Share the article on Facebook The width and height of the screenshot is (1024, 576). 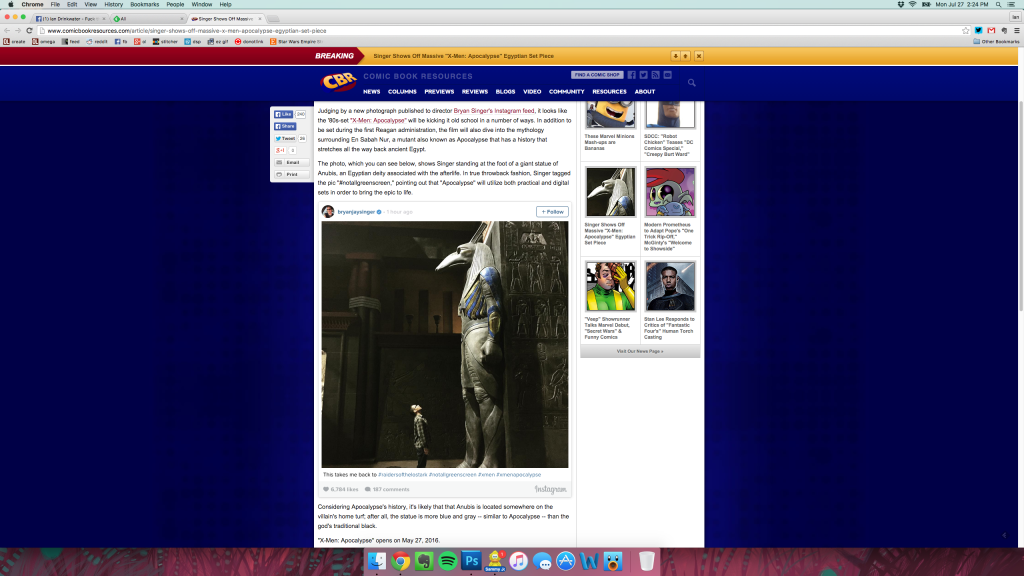pyautogui.click(x=285, y=126)
